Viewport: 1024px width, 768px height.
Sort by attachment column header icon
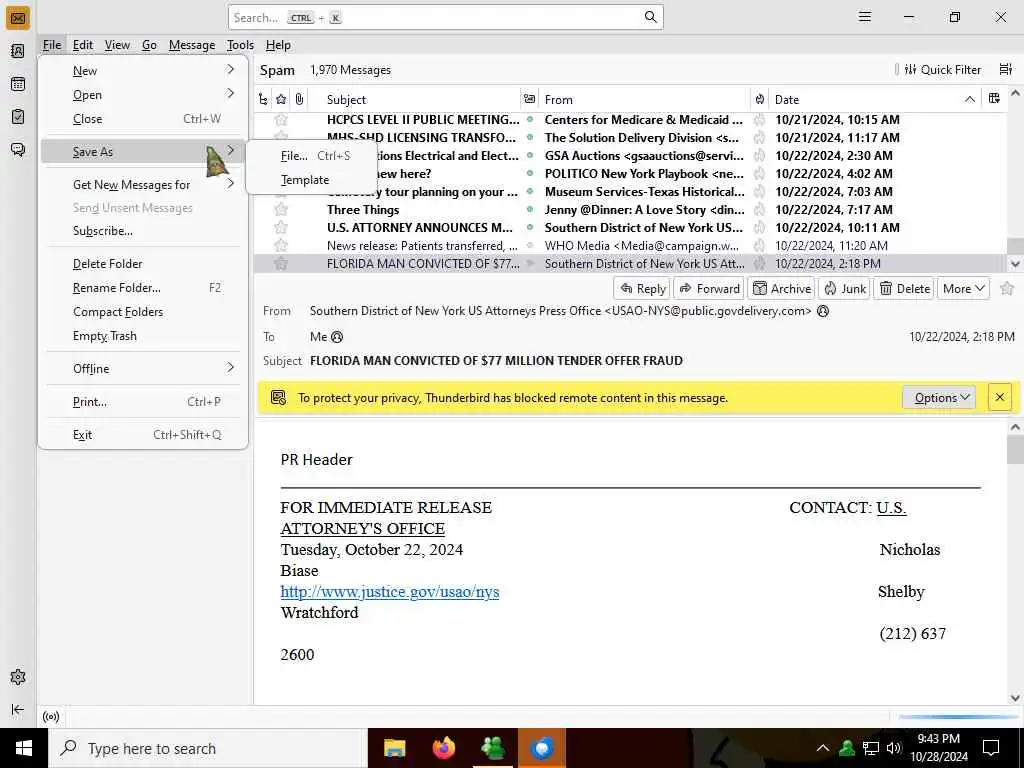(x=299, y=99)
